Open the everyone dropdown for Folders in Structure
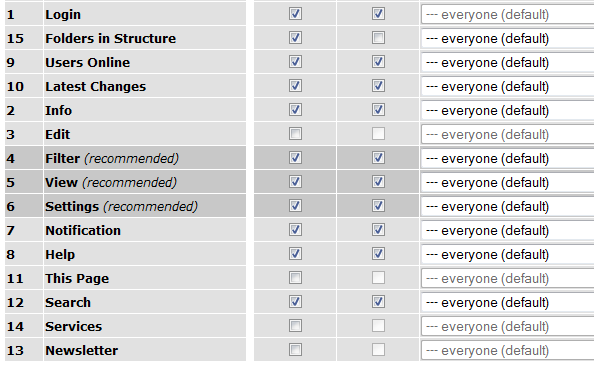Viewport: 594px width, 368px height. (x=508, y=38)
